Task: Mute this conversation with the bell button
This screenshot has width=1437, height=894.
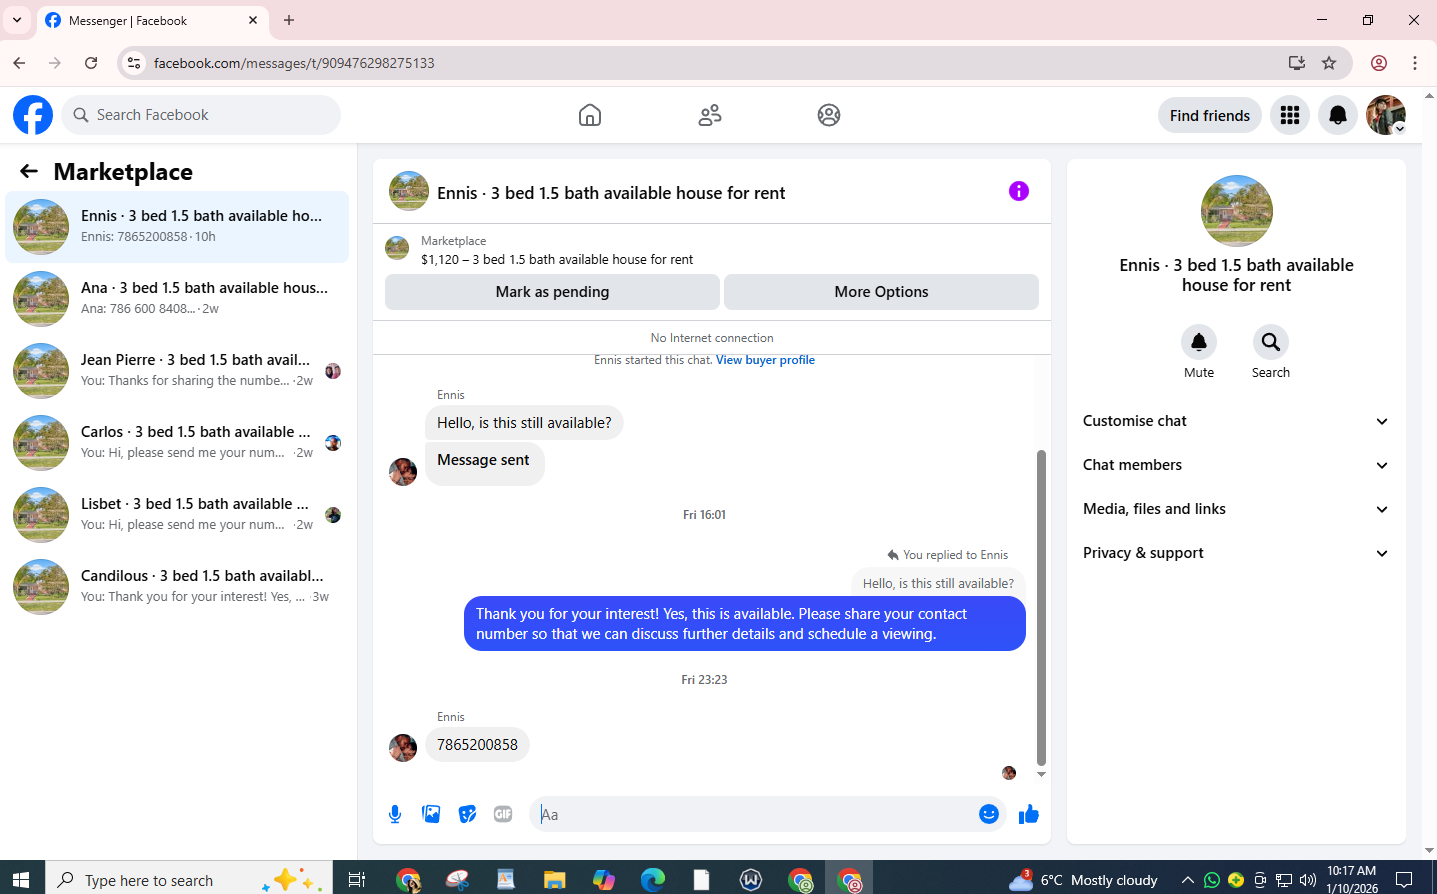Action: [1199, 342]
